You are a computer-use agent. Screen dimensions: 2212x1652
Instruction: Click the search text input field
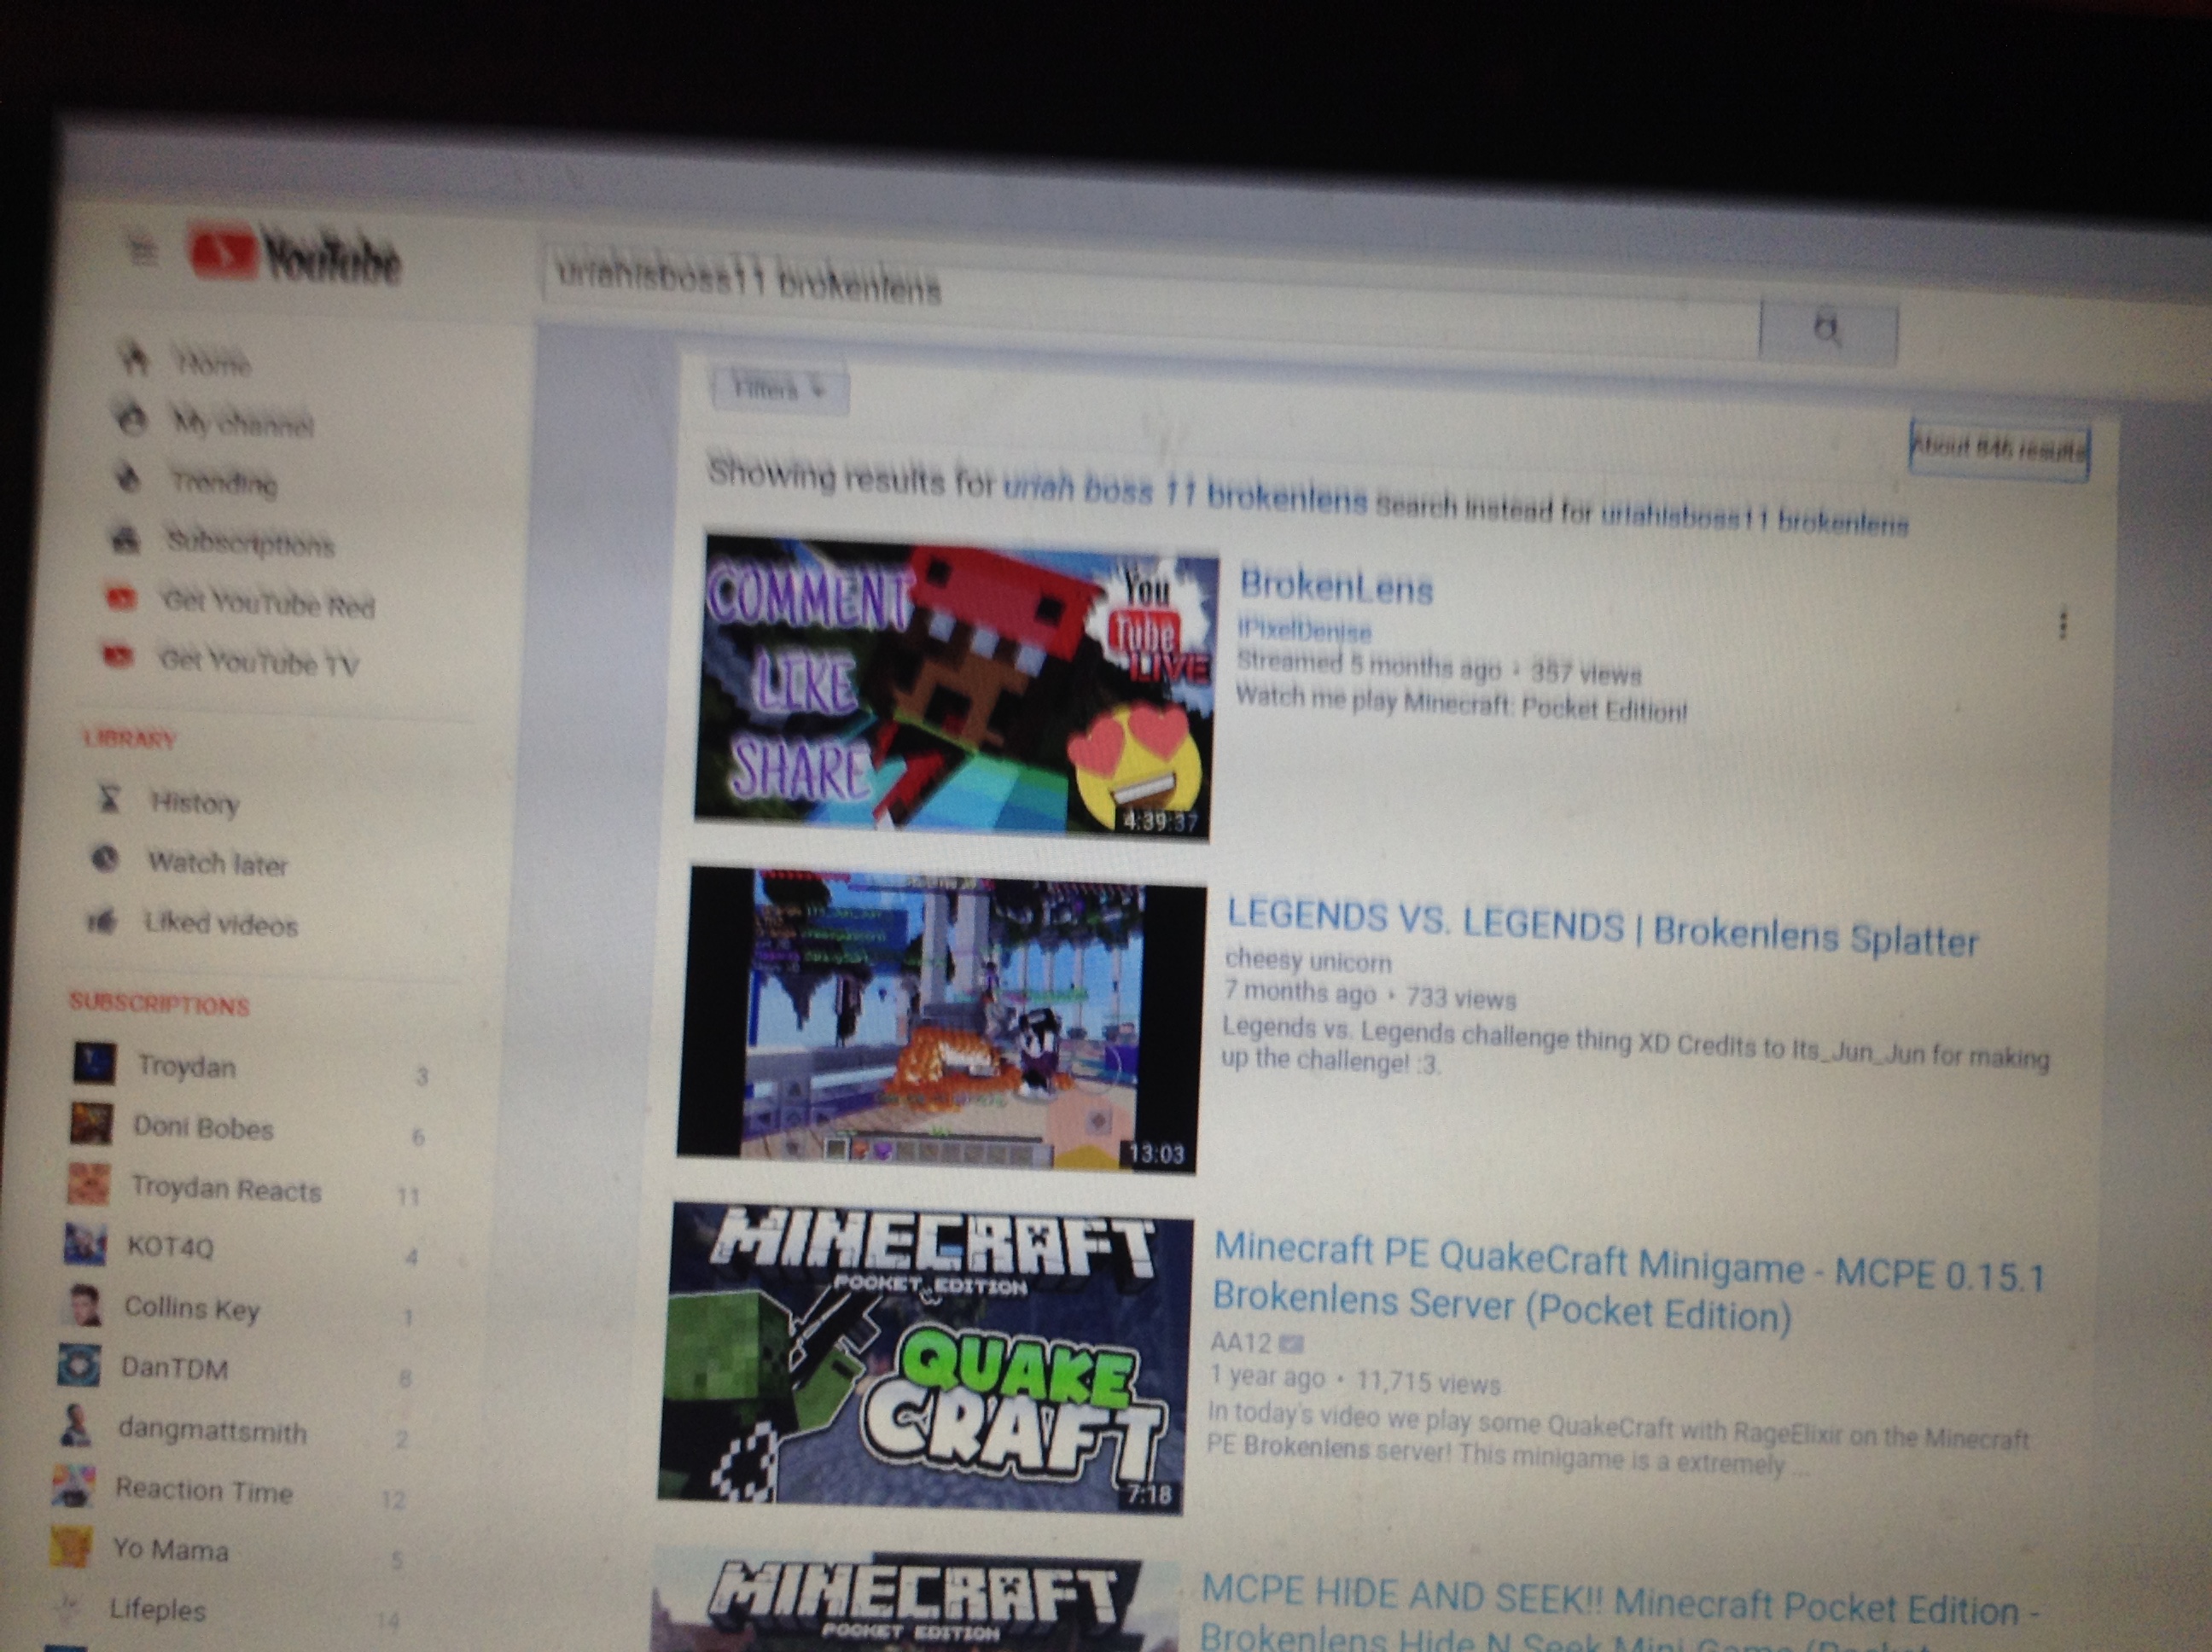(1150, 296)
